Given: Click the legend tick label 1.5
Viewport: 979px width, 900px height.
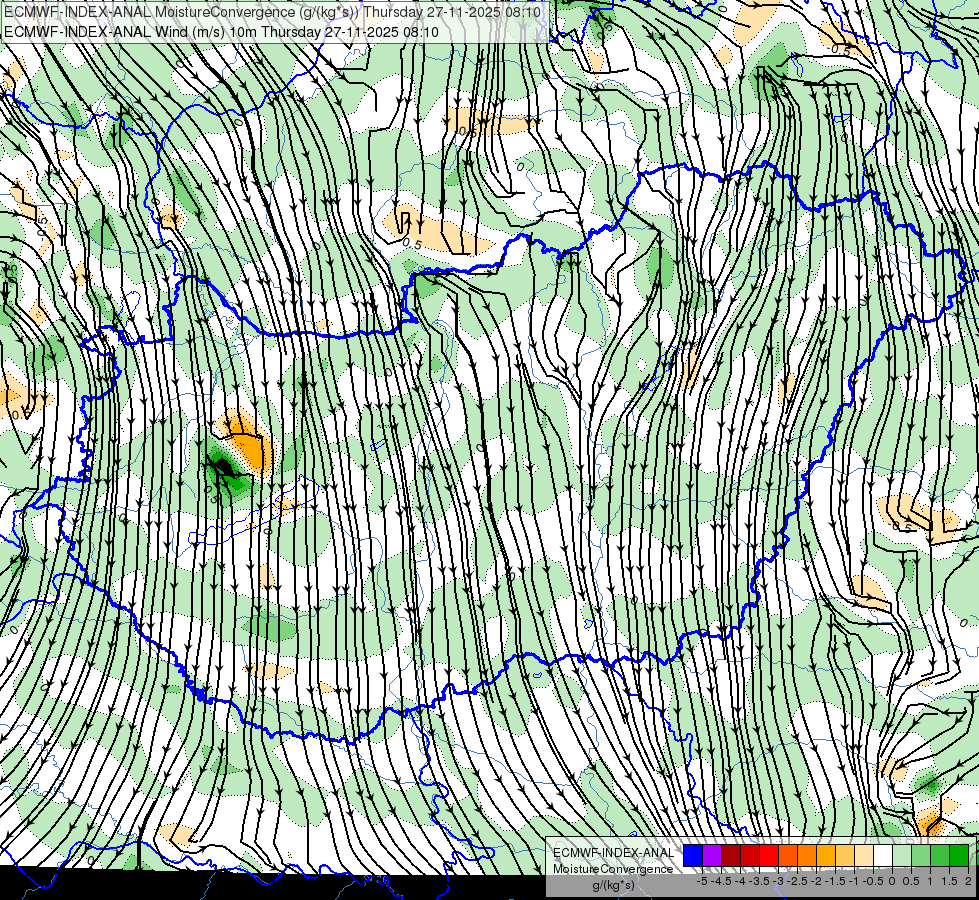Looking at the screenshot, I should tap(949, 881).
